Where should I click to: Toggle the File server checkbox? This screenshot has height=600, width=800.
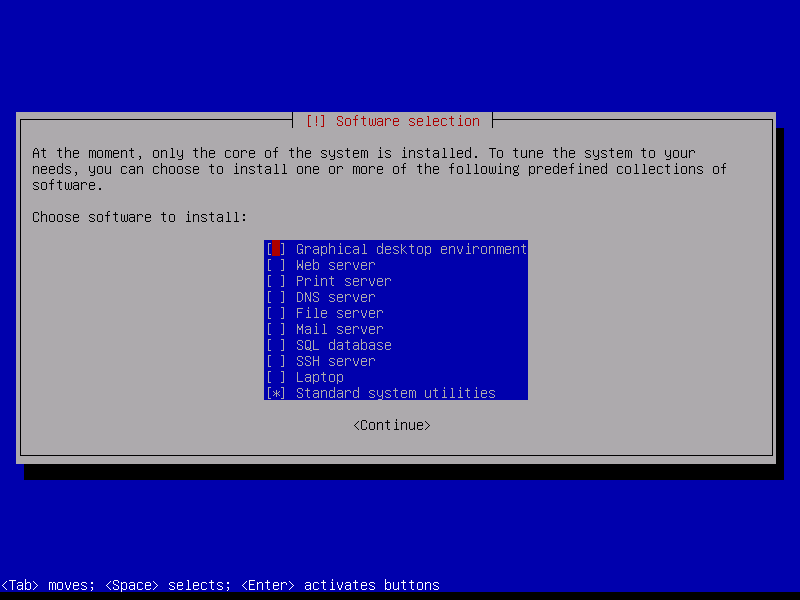point(276,313)
